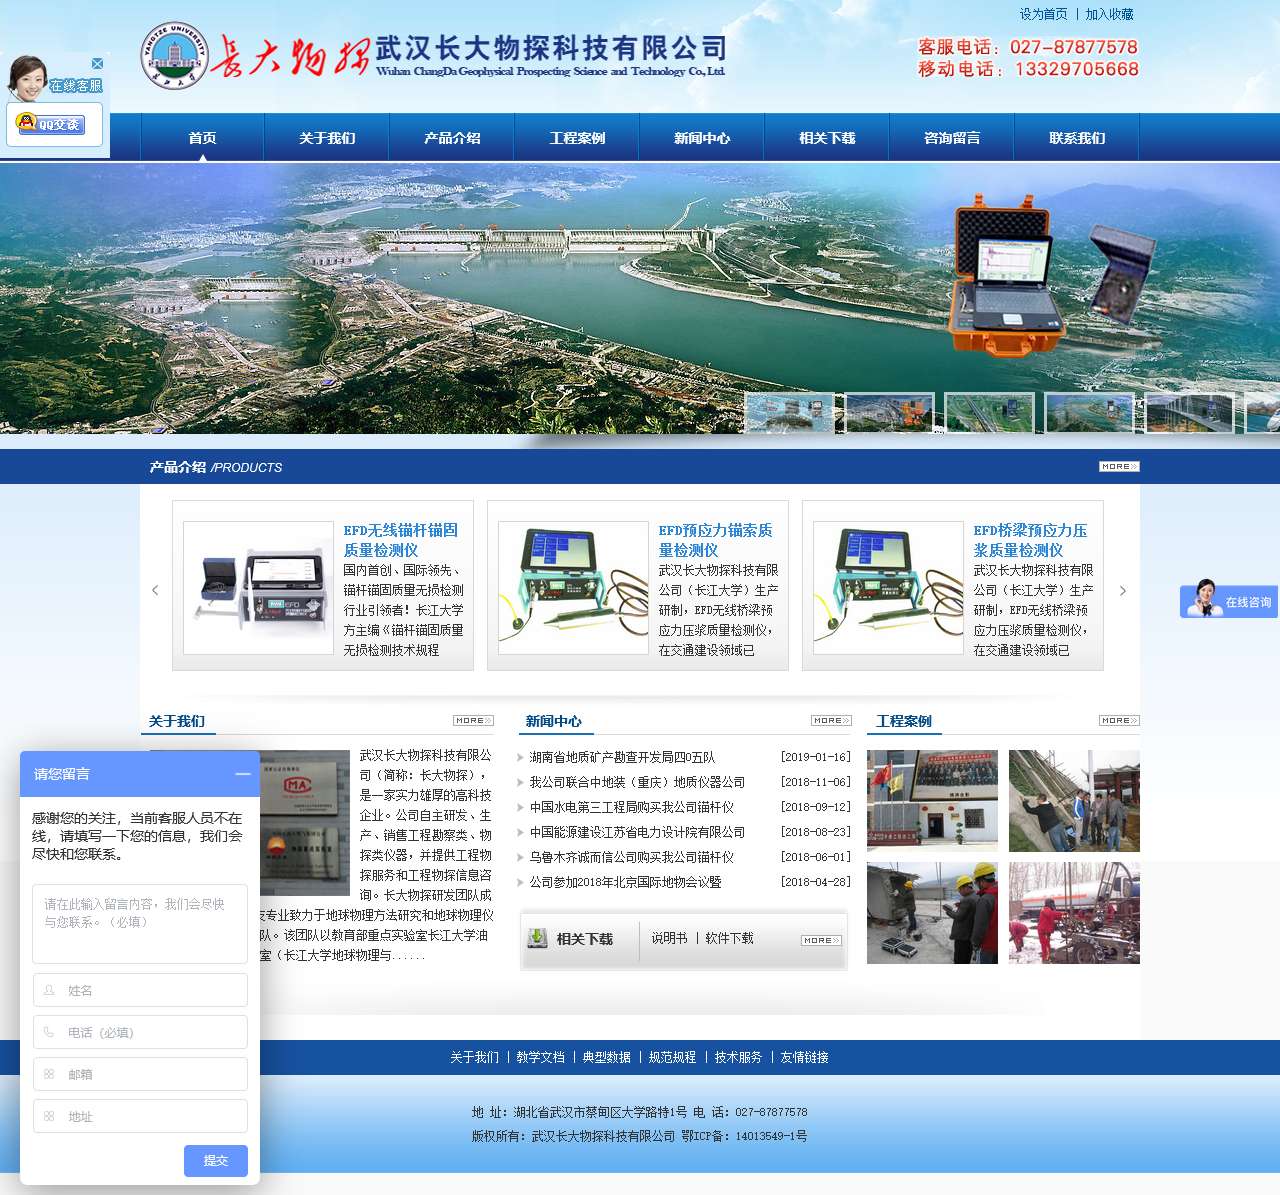Image resolution: width=1280 pixels, height=1195 pixels.
Task: Open news 中国能源建设江苏省电力设计院有限公司
Action: click(x=637, y=833)
